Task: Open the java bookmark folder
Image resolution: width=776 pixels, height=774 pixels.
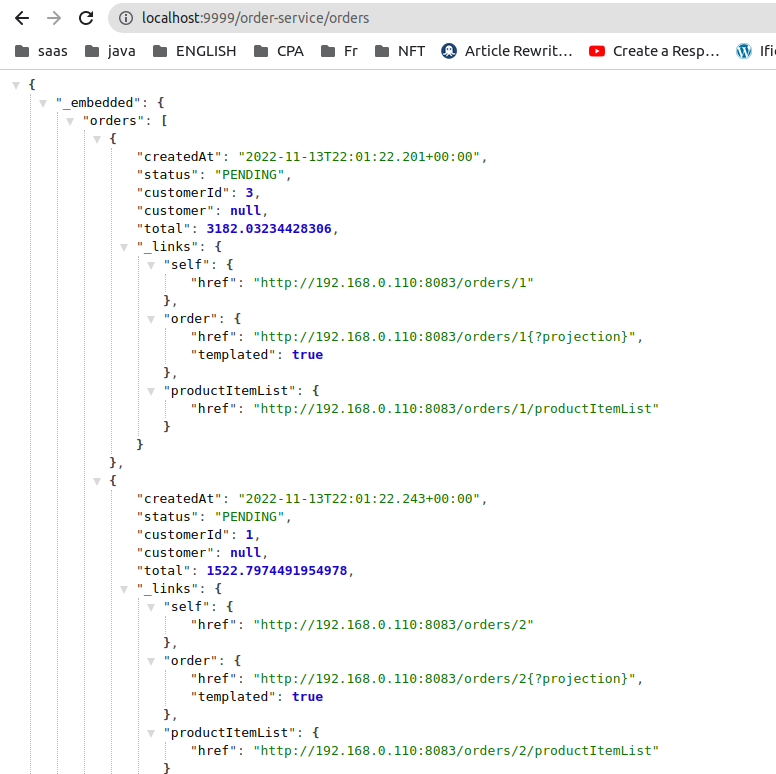Action: (x=110, y=51)
